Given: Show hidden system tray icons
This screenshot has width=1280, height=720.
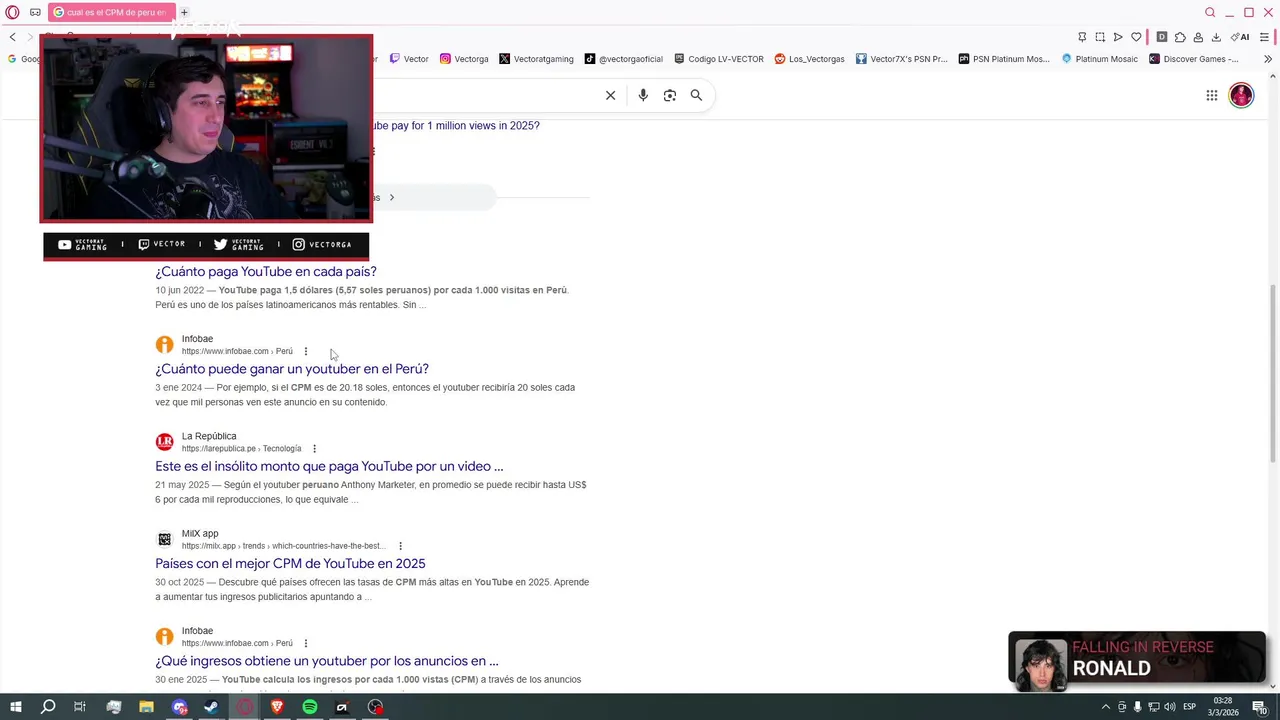Looking at the screenshot, I should tap(1105, 707).
